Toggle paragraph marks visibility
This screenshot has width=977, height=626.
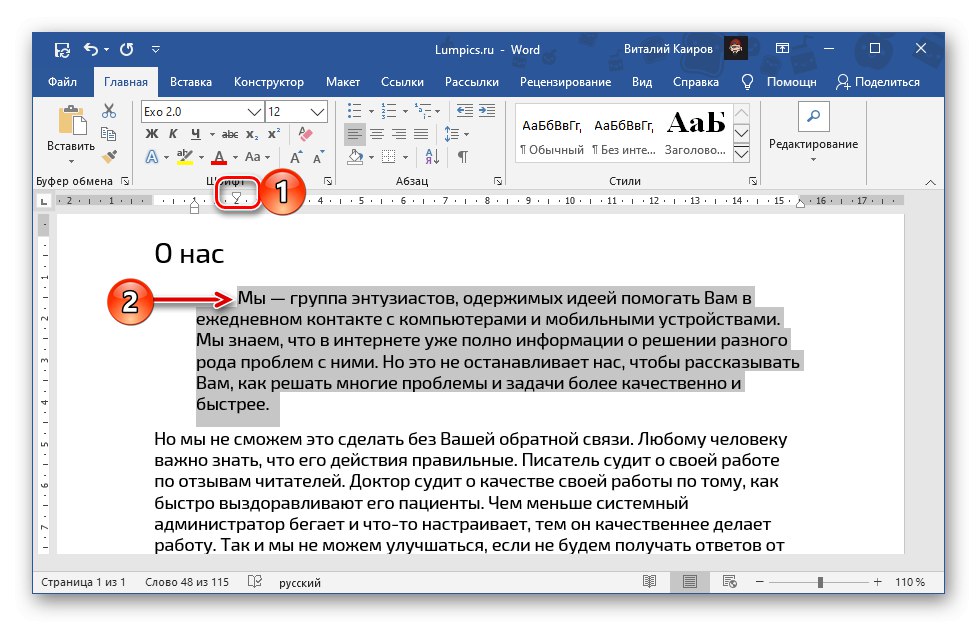461,158
